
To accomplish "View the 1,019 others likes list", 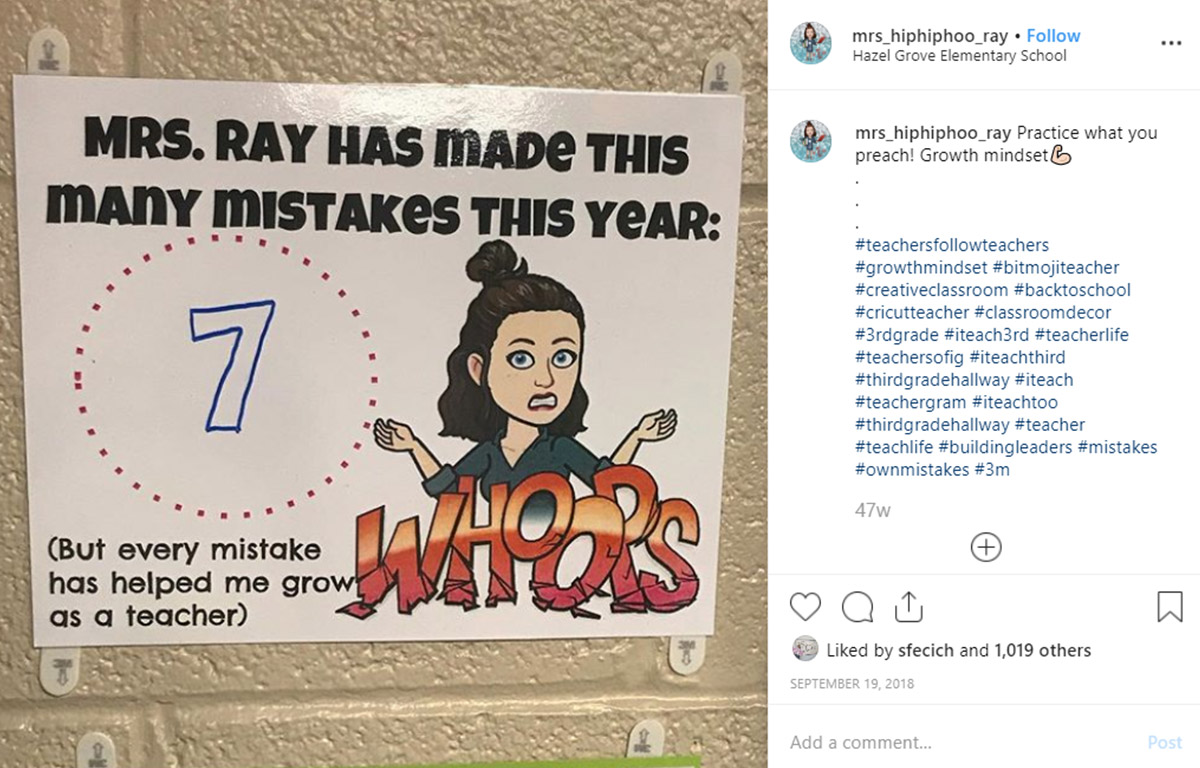I will point(1042,650).
